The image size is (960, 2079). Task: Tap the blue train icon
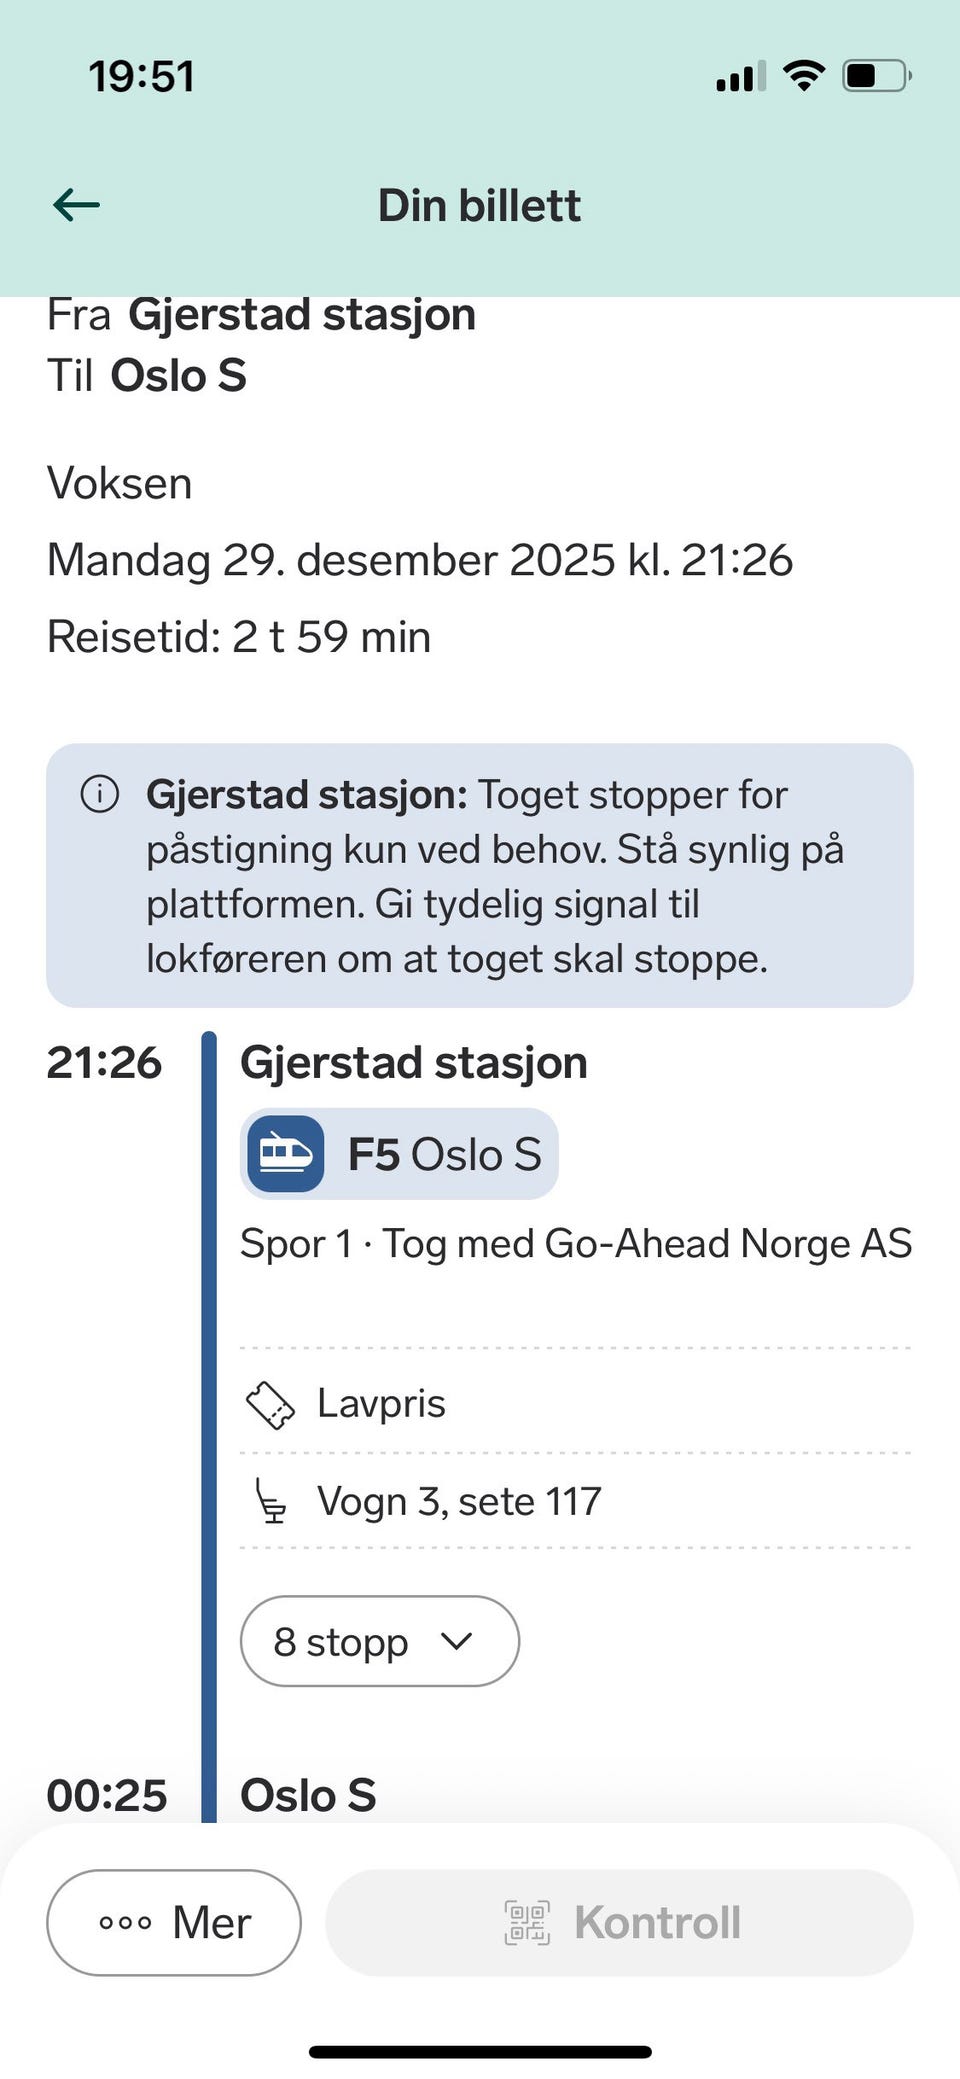point(286,1154)
